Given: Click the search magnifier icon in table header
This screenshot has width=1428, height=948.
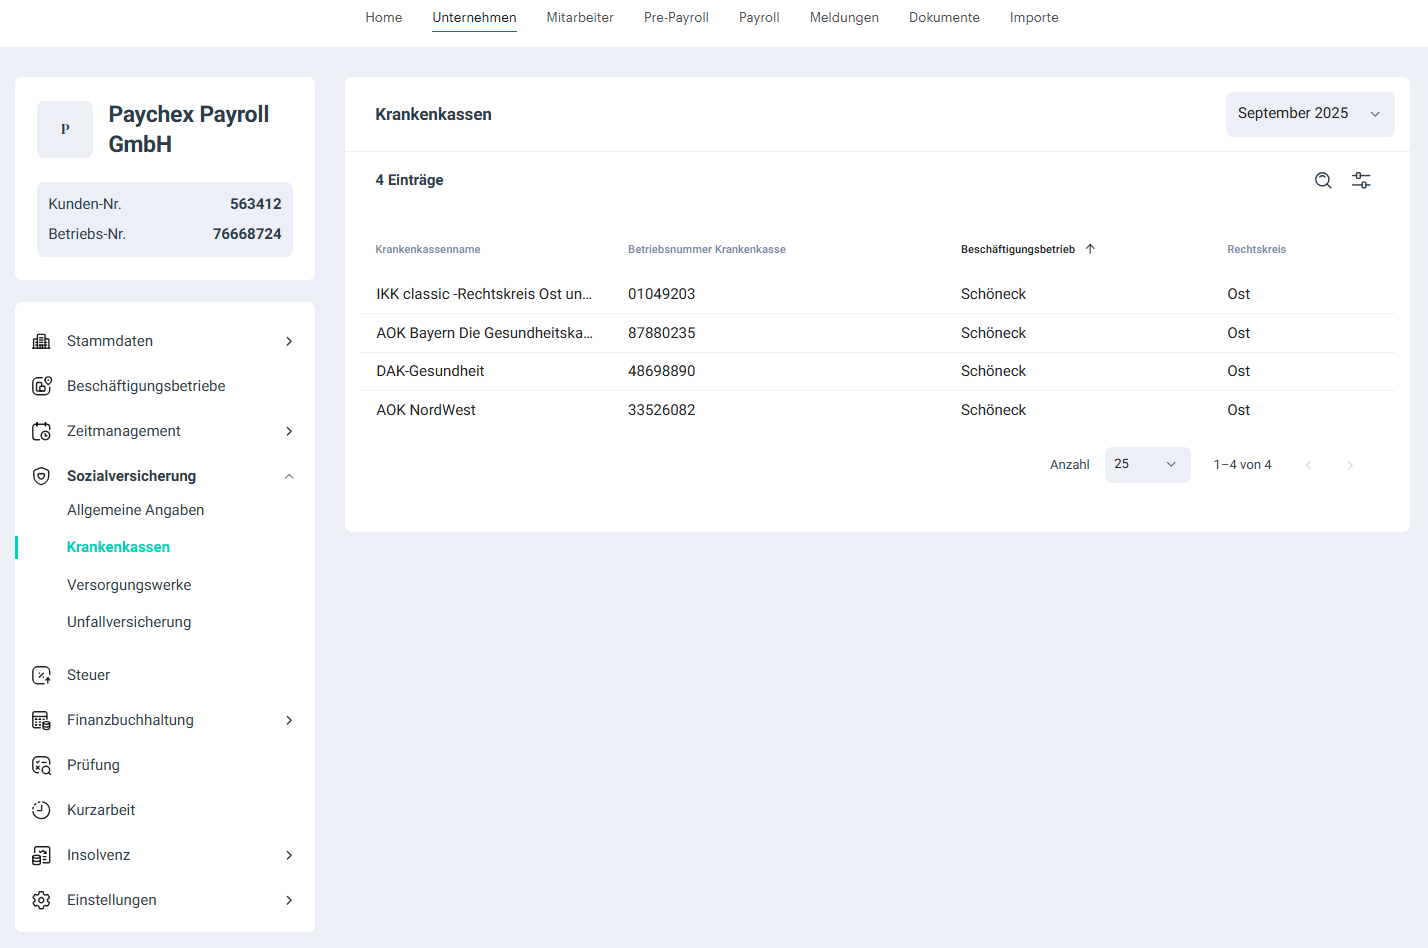Looking at the screenshot, I should click(1323, 180).
